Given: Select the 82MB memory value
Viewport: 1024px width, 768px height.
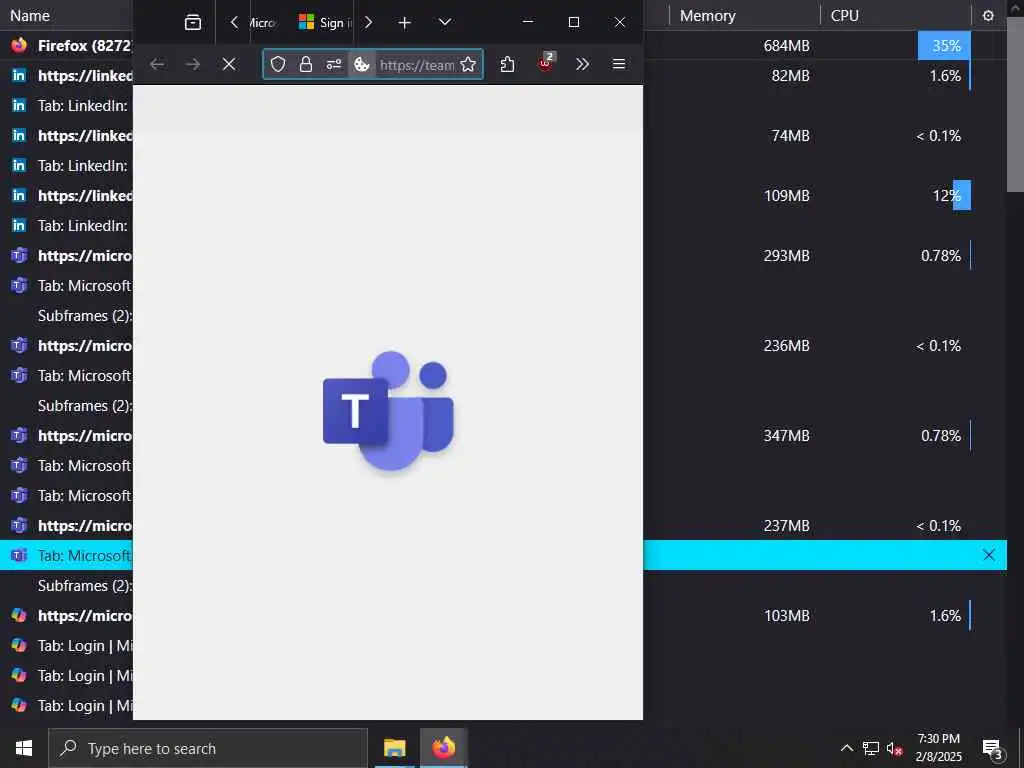Looking at the screenshot, I should 790,76.
